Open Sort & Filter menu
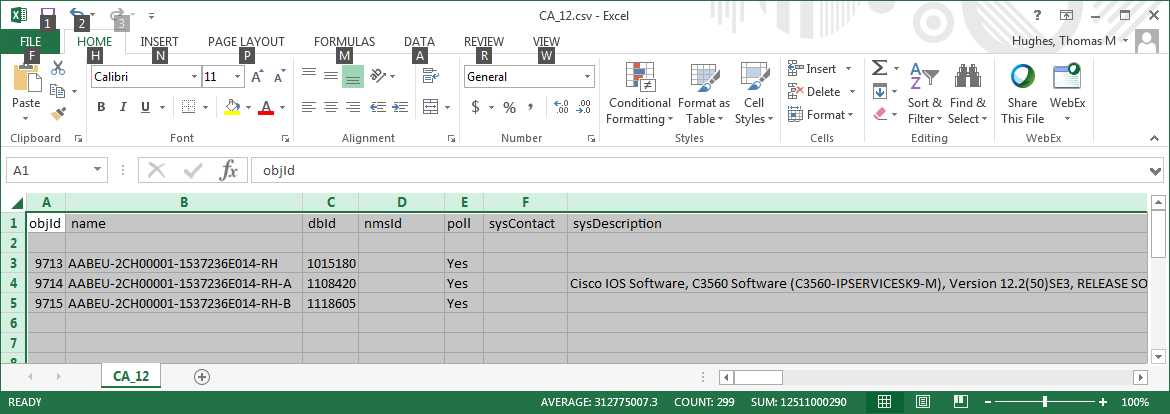1170x414 pixels. (925, 93)
